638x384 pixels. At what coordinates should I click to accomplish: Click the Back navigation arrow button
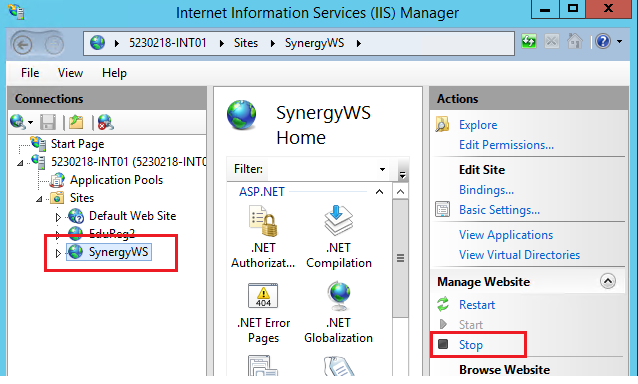click(x=23, y=44)
